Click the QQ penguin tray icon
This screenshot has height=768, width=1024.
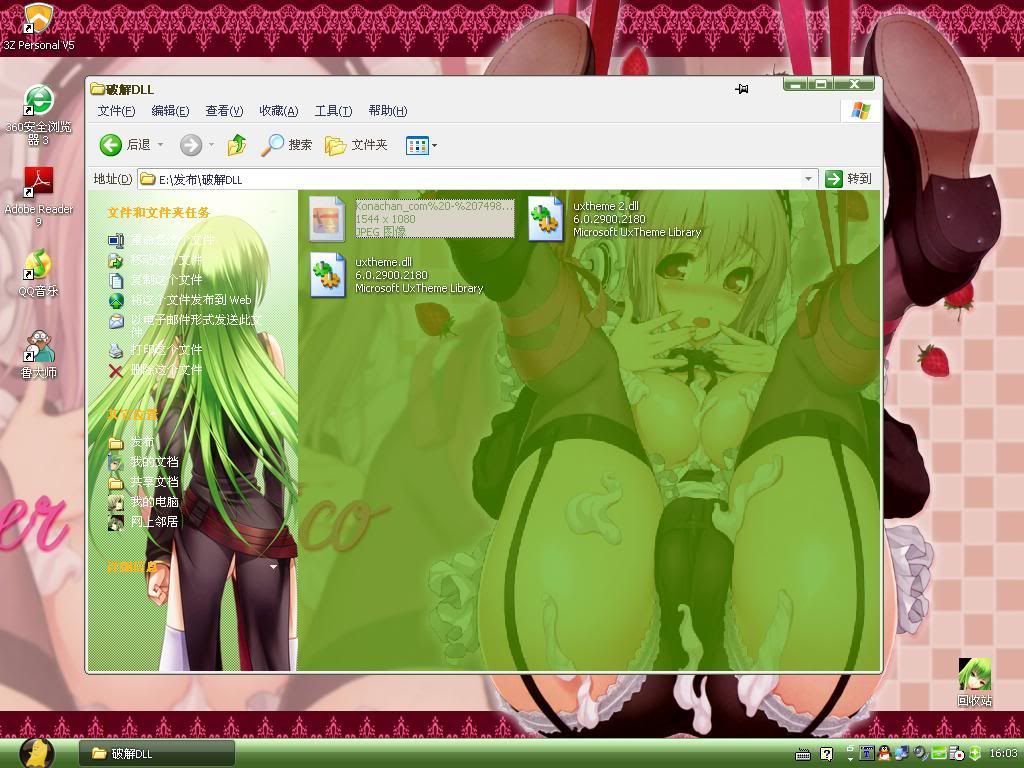[x=884, y=754]
